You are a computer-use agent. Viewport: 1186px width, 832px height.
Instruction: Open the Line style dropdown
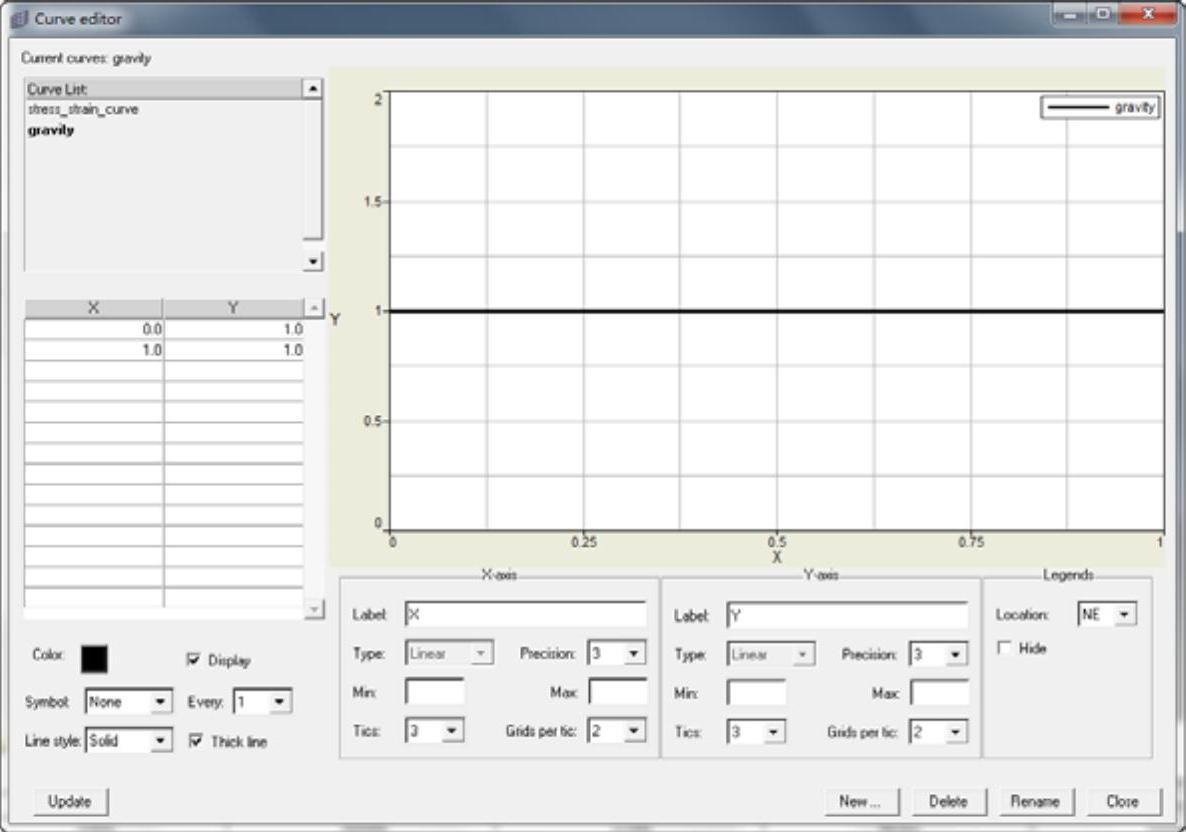pos(159,742)
